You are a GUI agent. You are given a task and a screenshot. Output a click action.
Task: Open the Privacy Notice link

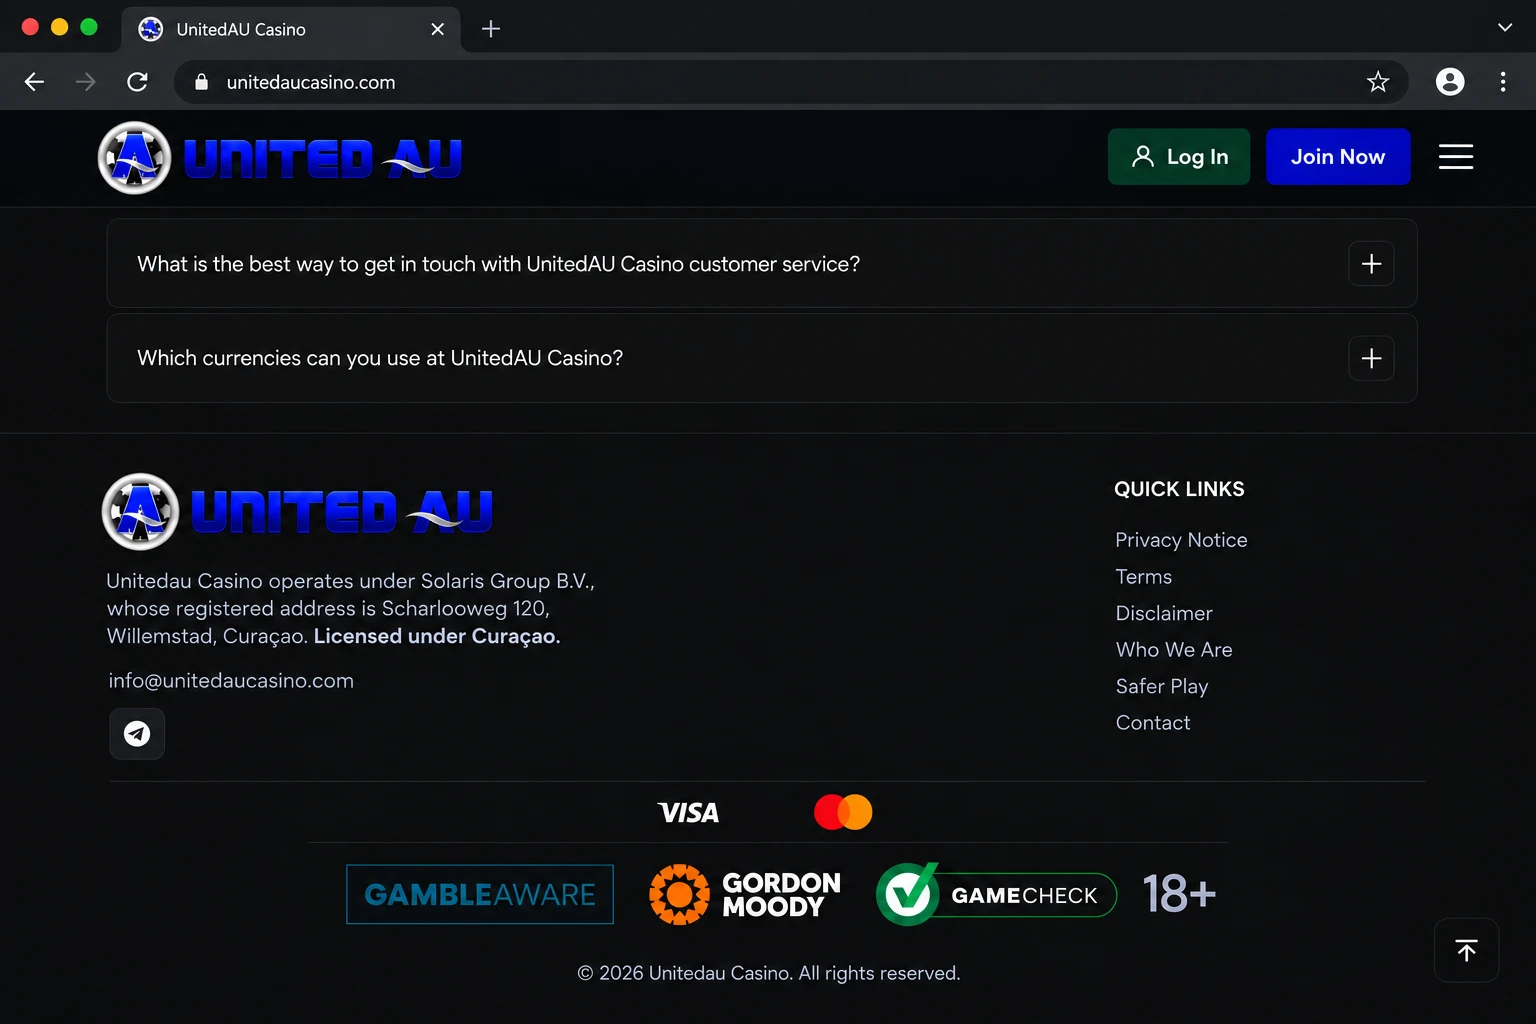(x=1181, y=540)
